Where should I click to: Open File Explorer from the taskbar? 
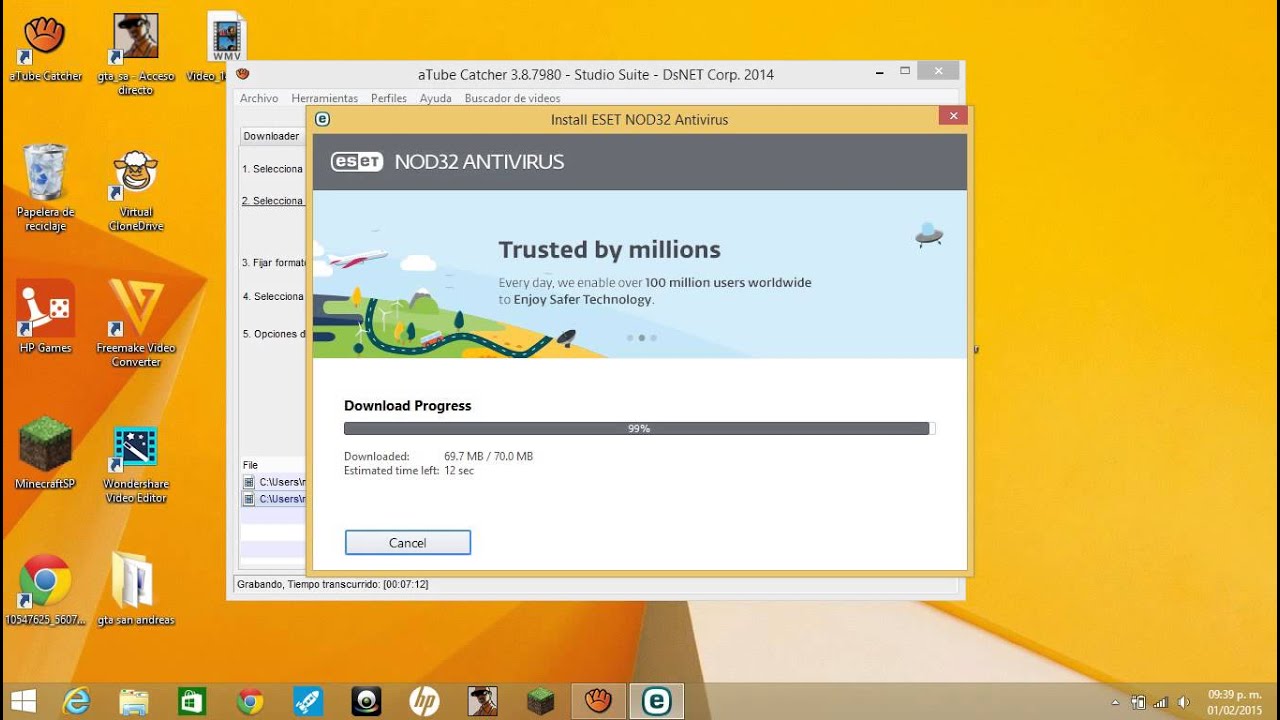tap(134, 701)
